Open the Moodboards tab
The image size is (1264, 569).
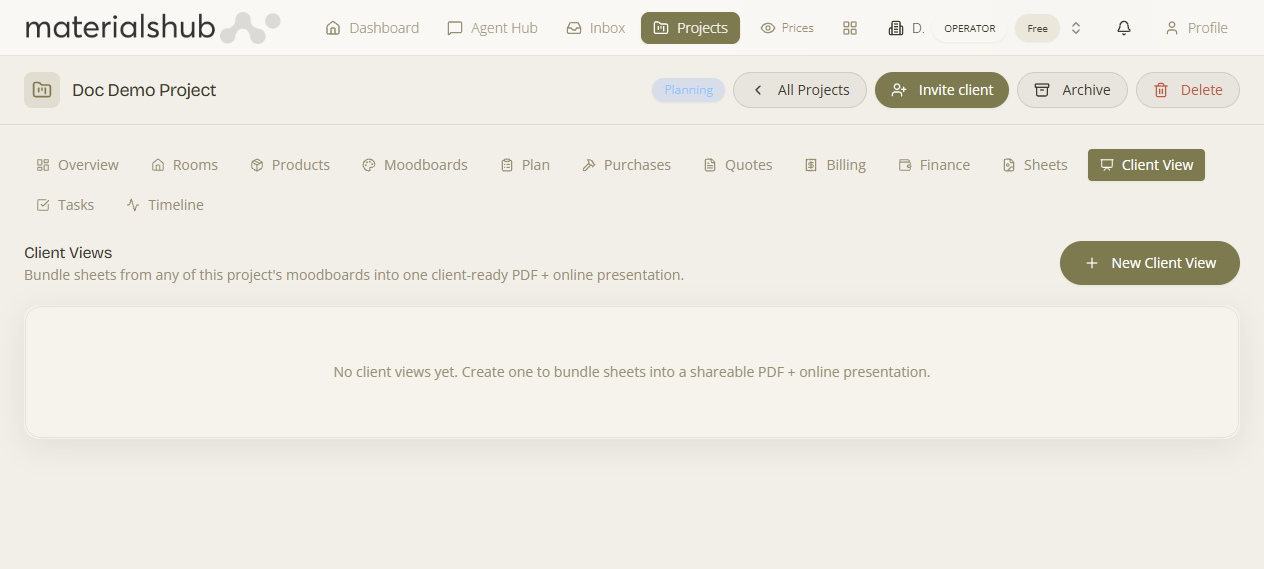pos(414,165)
